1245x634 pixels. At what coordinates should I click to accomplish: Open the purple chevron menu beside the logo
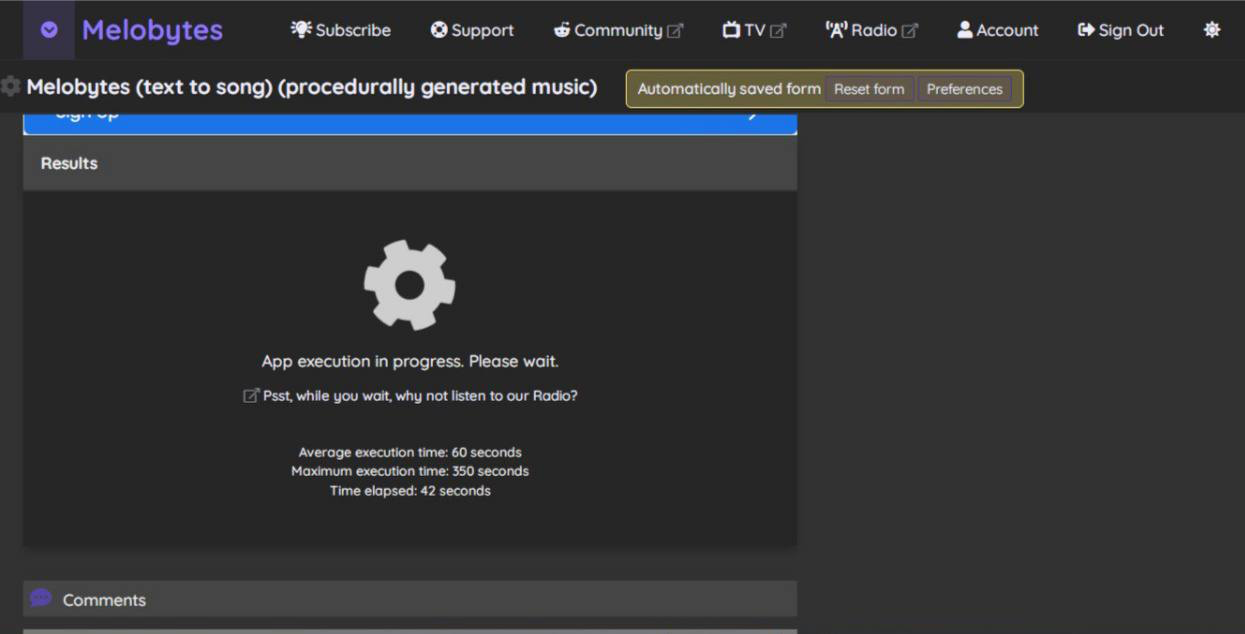tap(49, 30)
